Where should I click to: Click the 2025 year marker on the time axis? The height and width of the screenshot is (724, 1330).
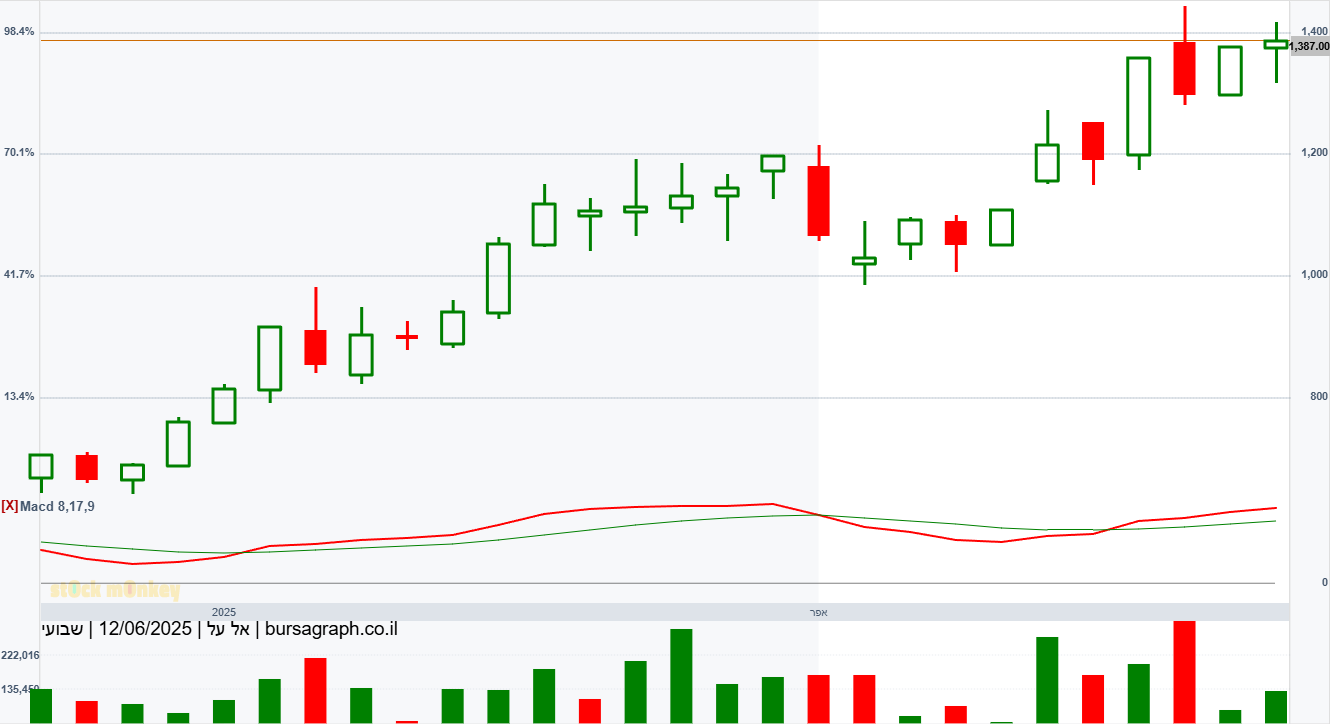tap(224, 611)
